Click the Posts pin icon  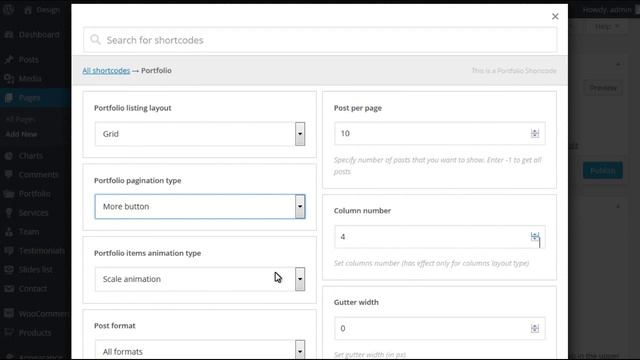(9, 60)
